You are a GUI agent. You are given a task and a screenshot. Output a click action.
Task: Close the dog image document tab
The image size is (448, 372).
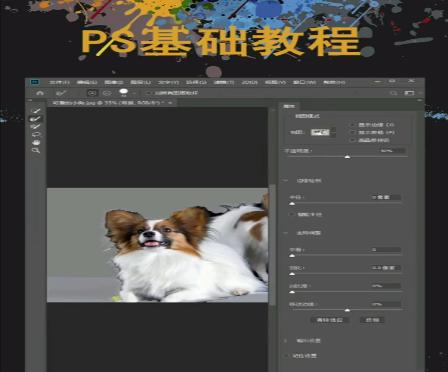pos(170,103)
